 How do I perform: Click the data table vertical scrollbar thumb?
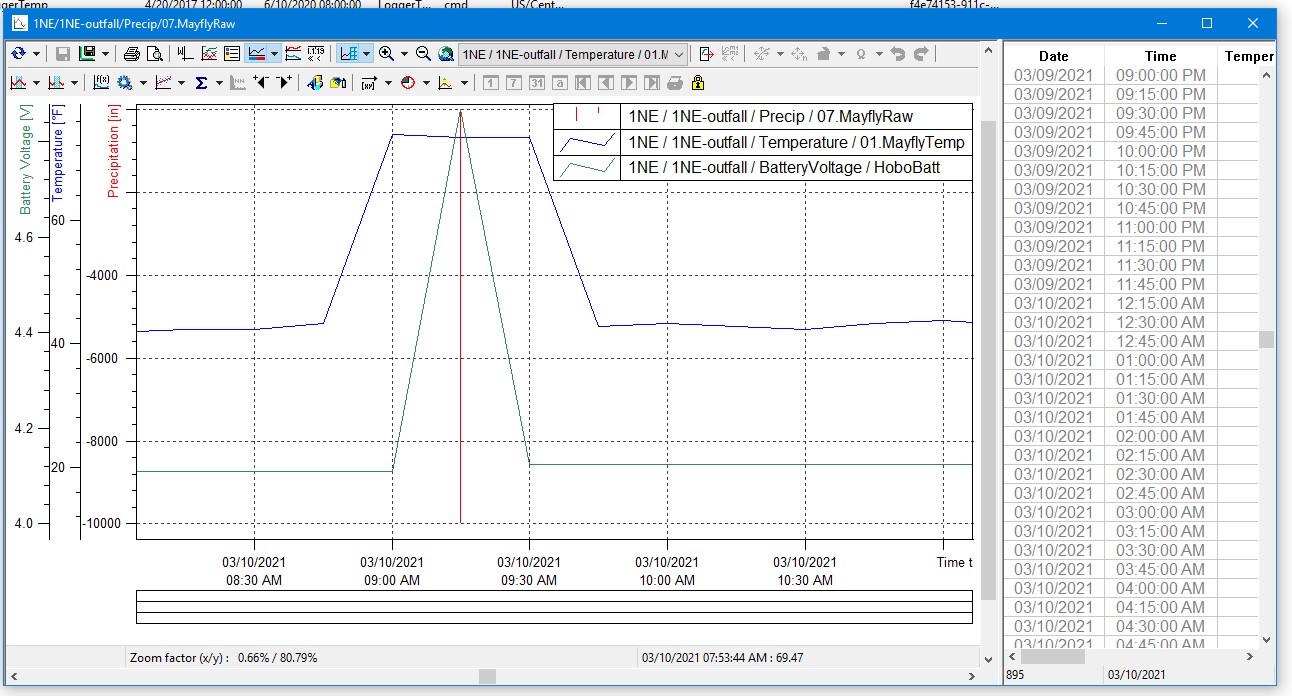click(1266, 340)
